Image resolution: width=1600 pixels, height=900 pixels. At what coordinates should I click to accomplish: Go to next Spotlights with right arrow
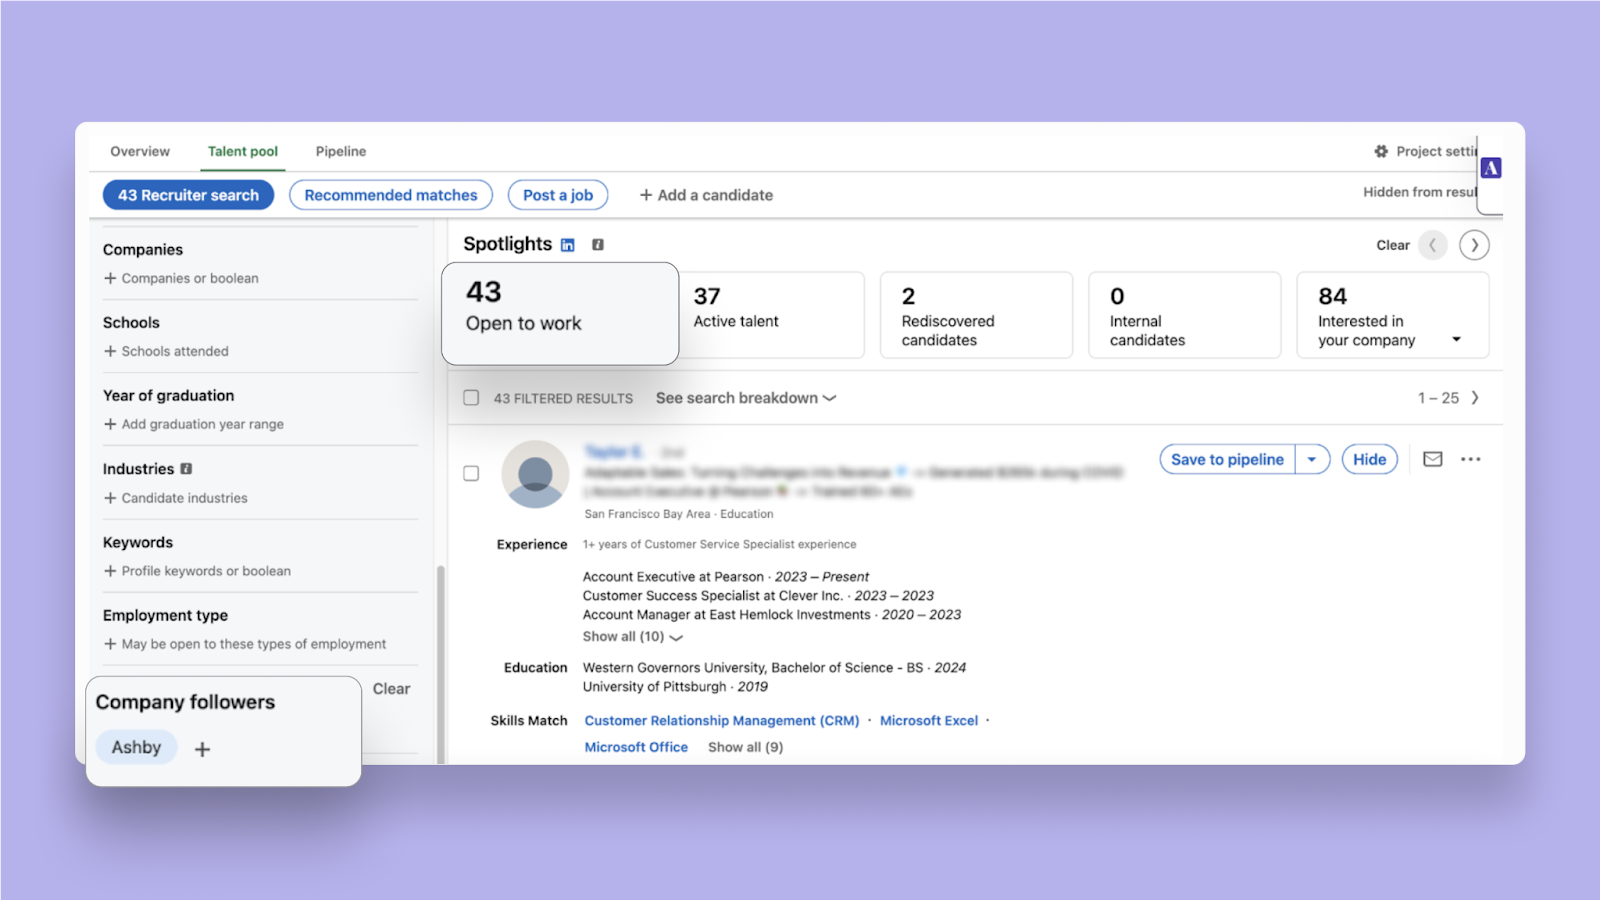point(1474,245)
